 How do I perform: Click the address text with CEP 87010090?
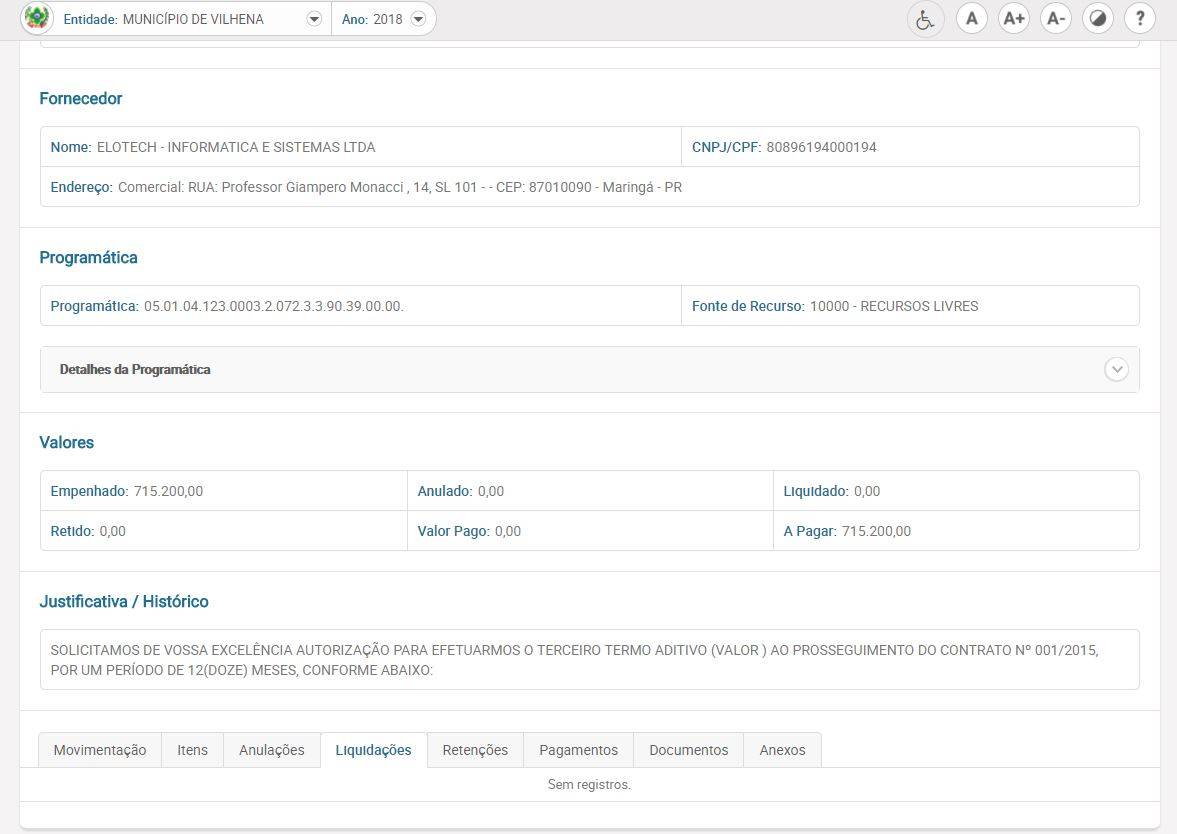click(x=400, y=187)
